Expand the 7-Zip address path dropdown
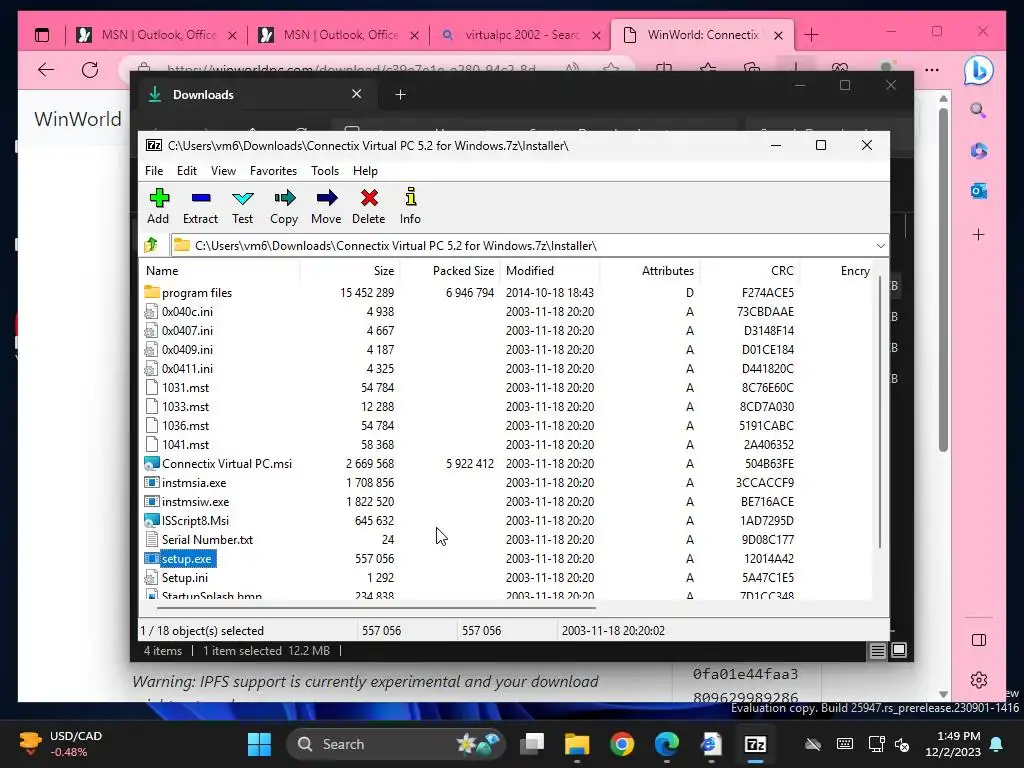 pos(880,246)
